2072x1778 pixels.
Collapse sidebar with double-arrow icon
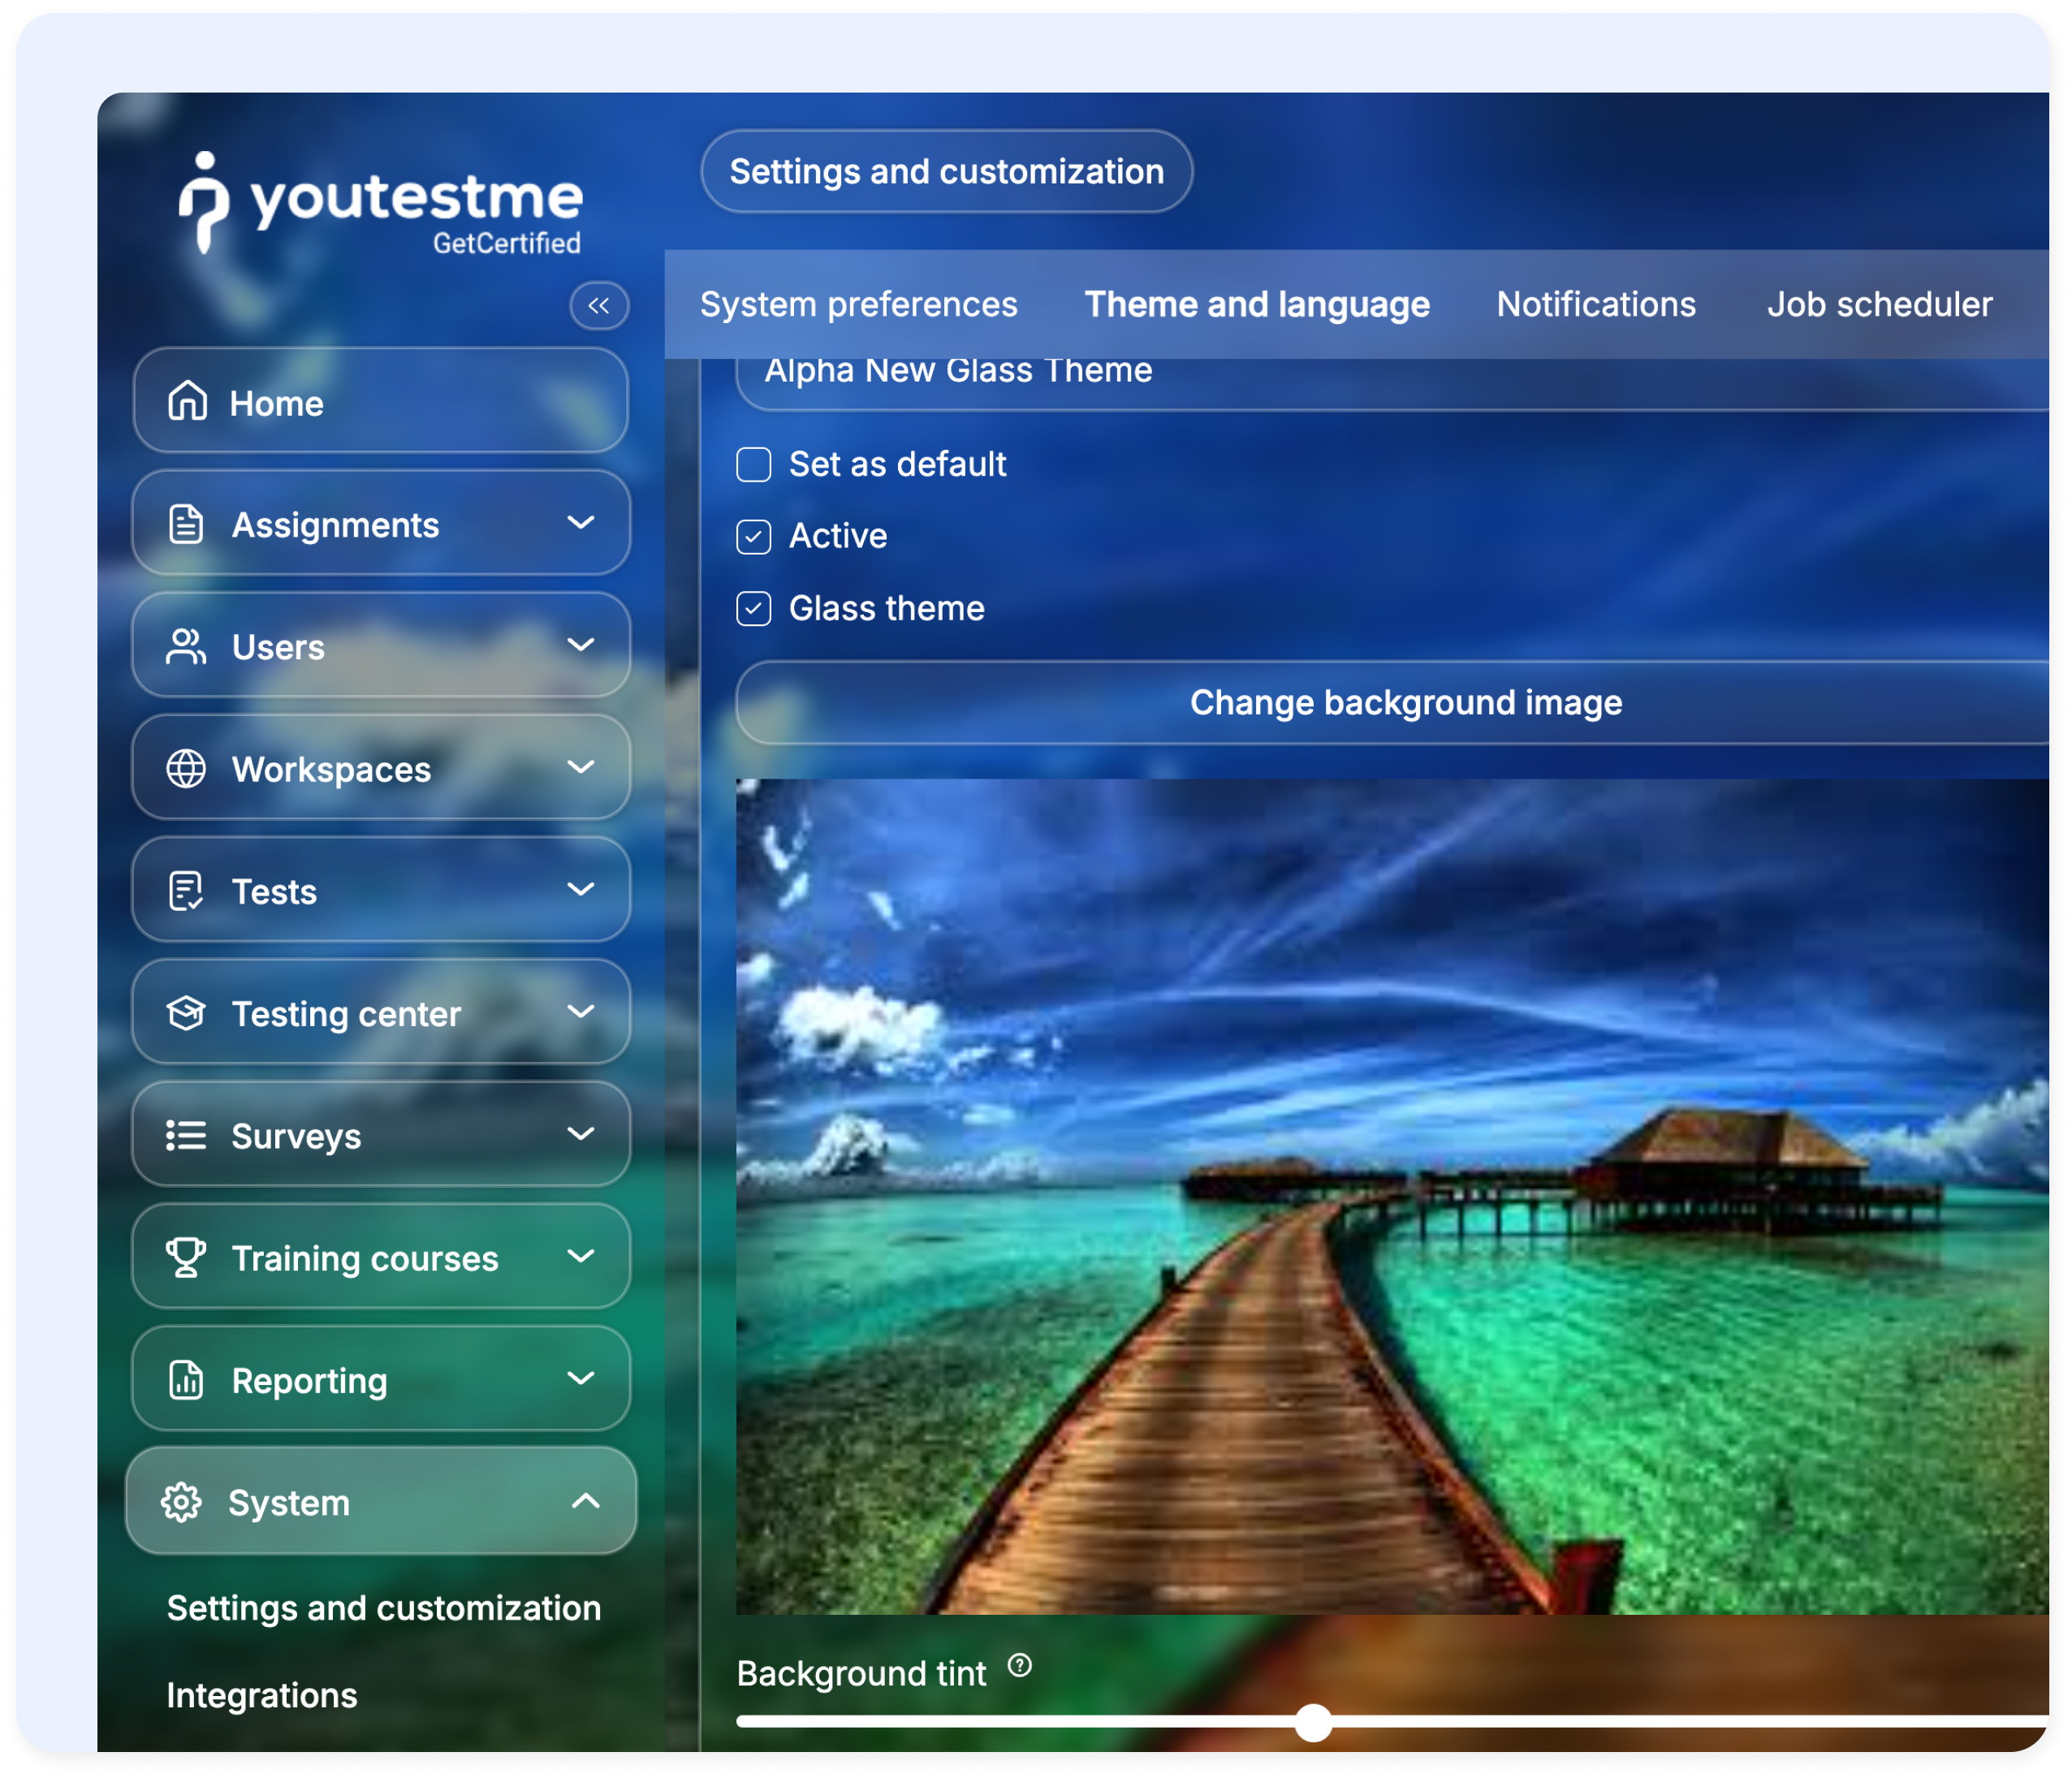tap(599, 306)
